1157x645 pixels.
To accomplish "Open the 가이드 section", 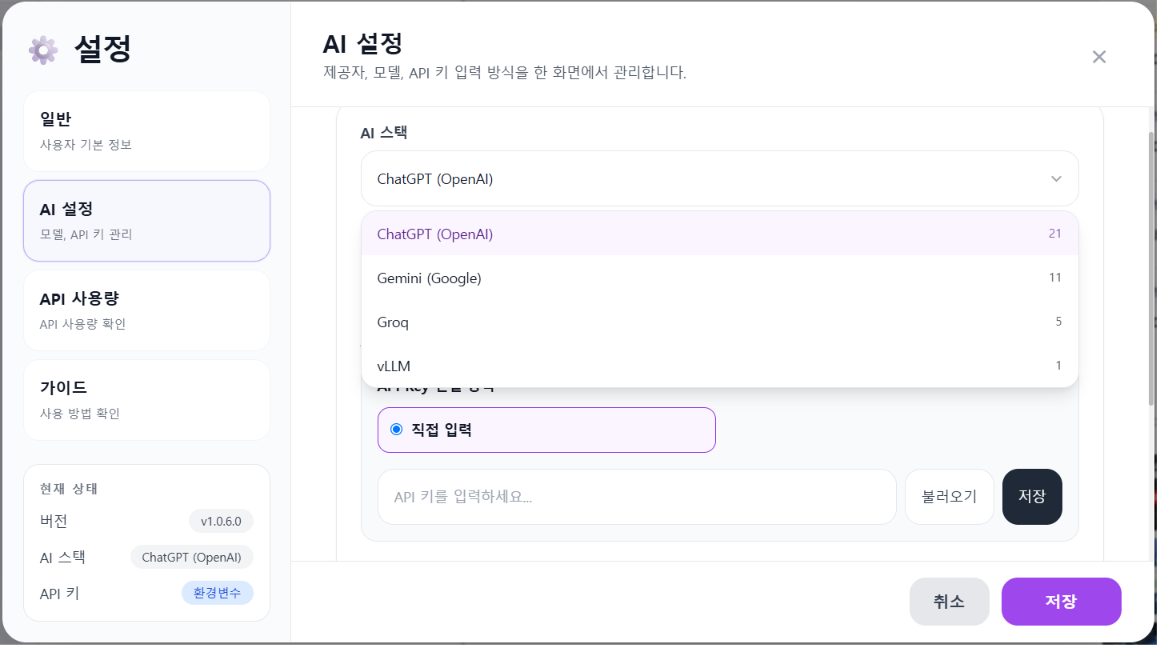I will pos(147,399).
